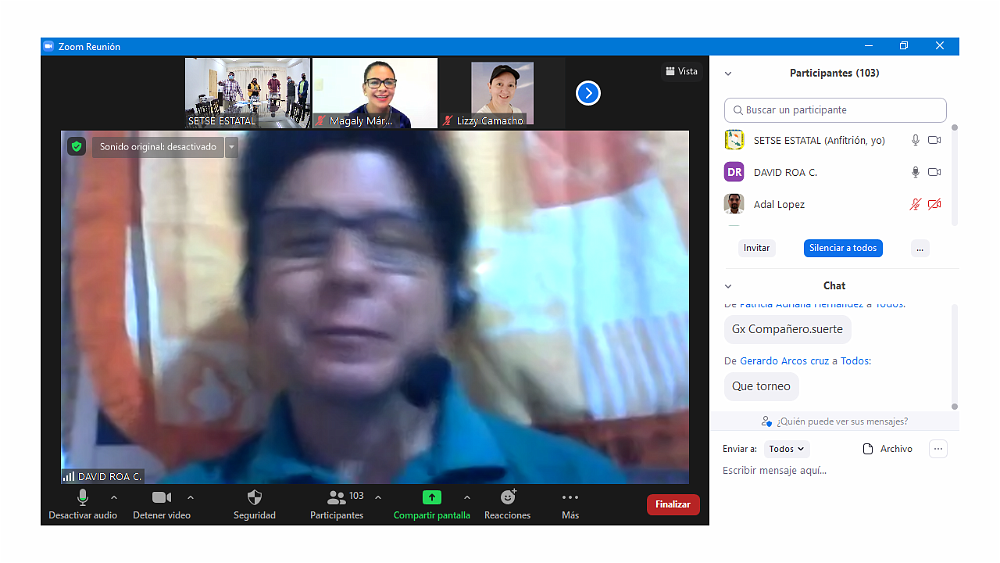Select the Magaly video thumbnail

click(x=375, y=93)
